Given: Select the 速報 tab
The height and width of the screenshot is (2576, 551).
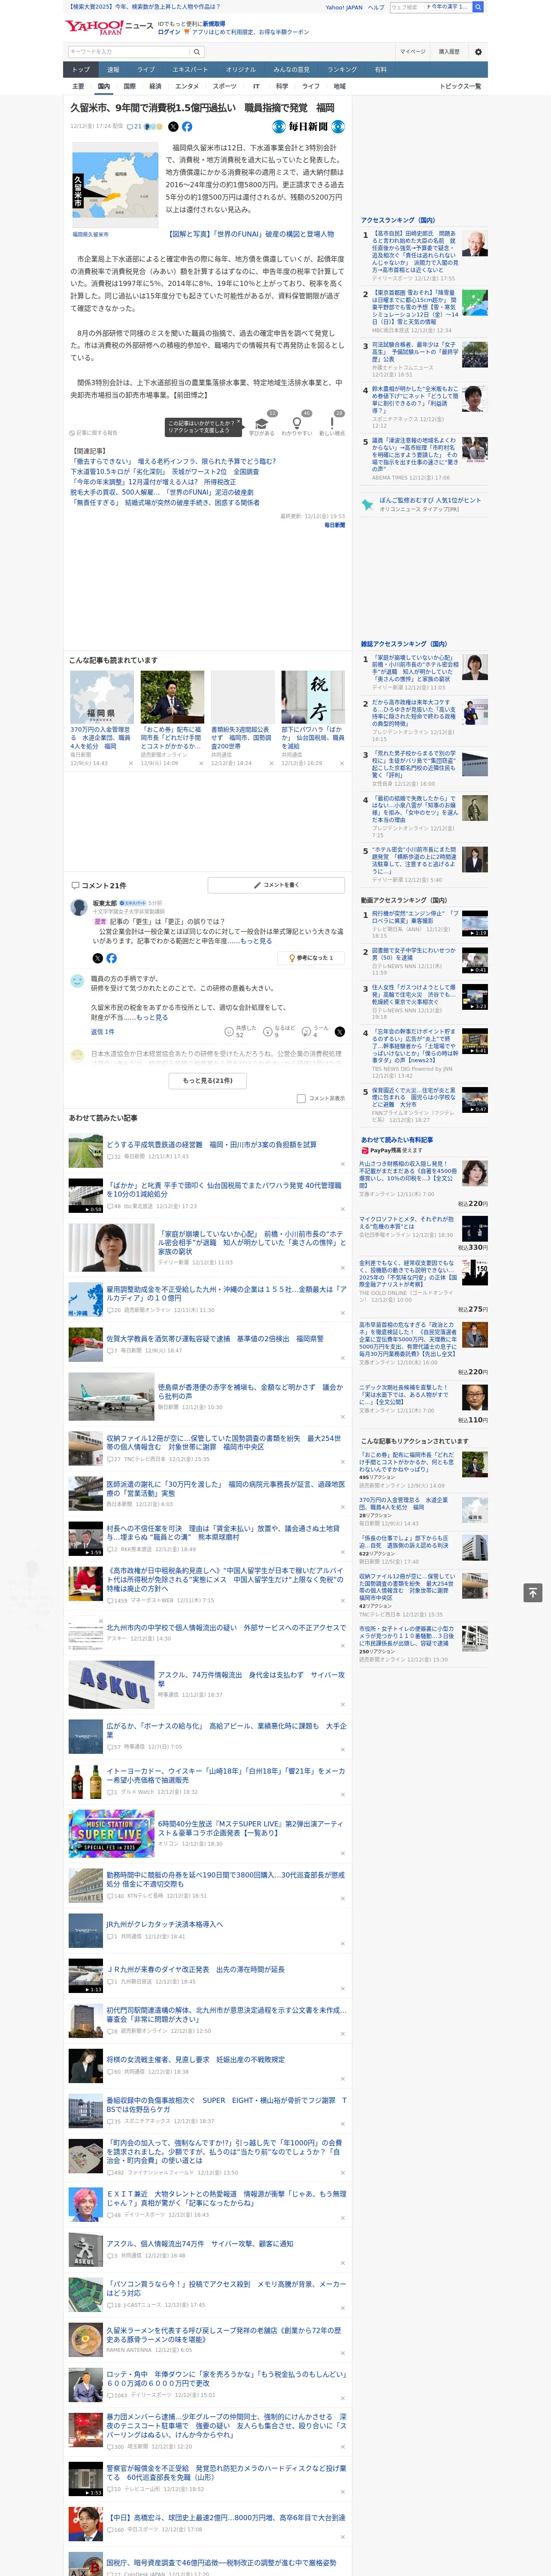Looking at the screenshot, I should (x=113, y=70).
